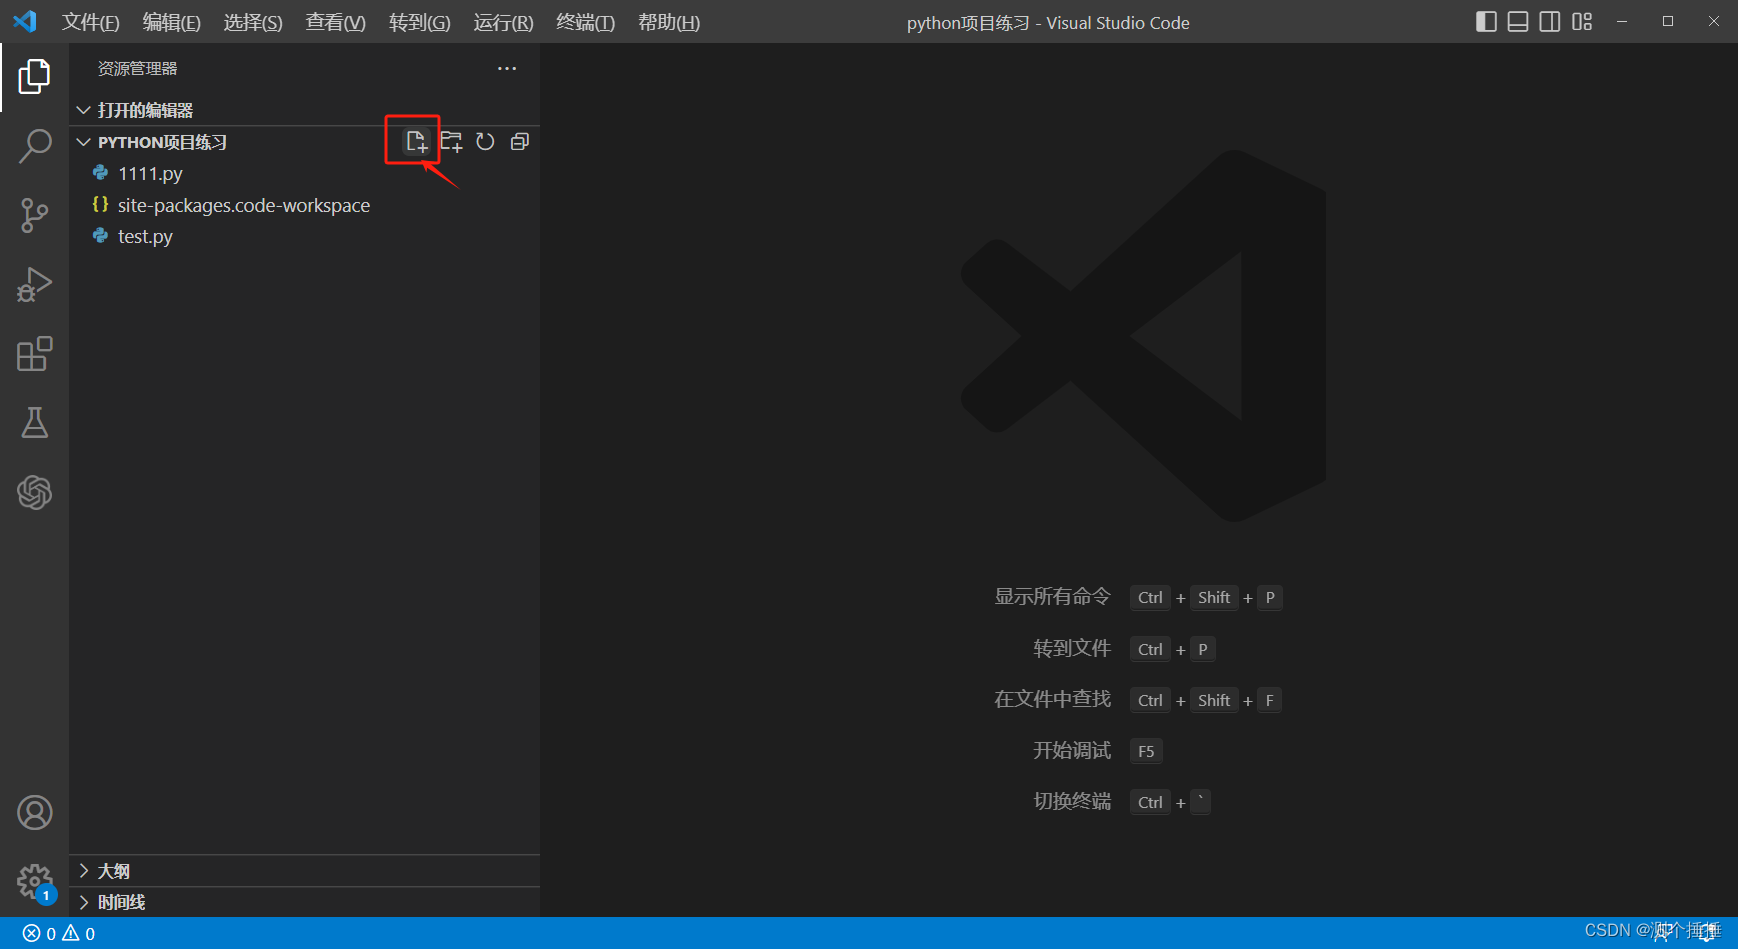
Task: Open the Search view in activity bar
Action: [x=34, y=146]
